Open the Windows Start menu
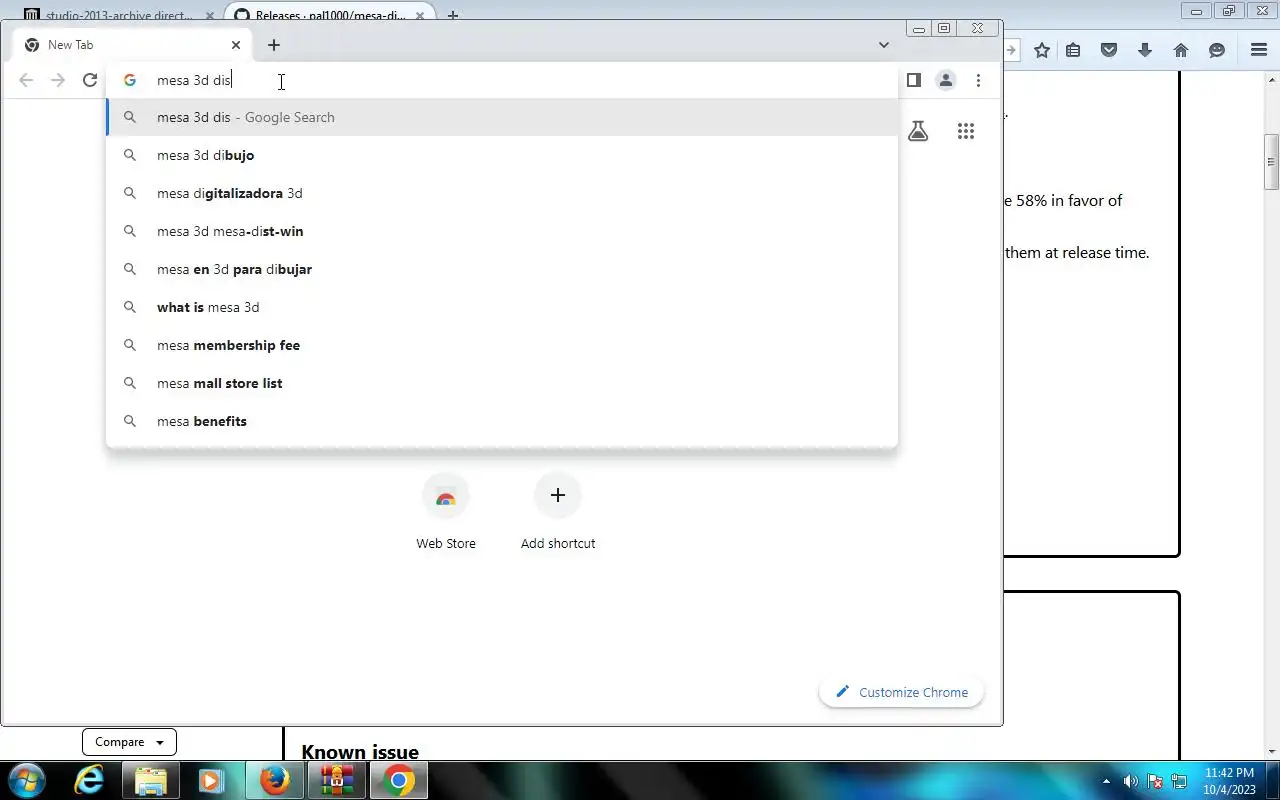This screenshot has height=800, width=1280. point(27,780)
